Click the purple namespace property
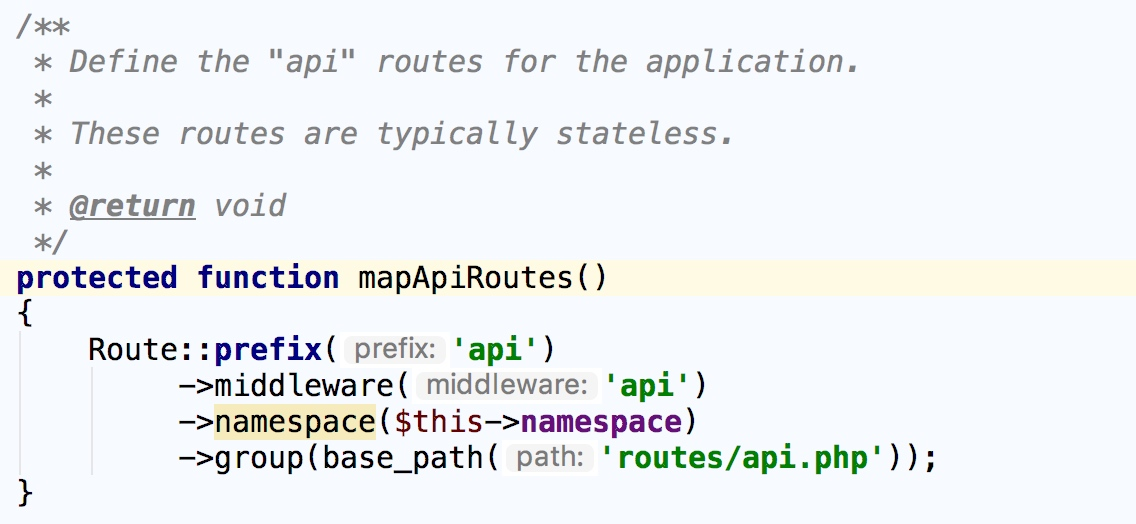This screenshot has width=1136, height=524. click(601, 422)
